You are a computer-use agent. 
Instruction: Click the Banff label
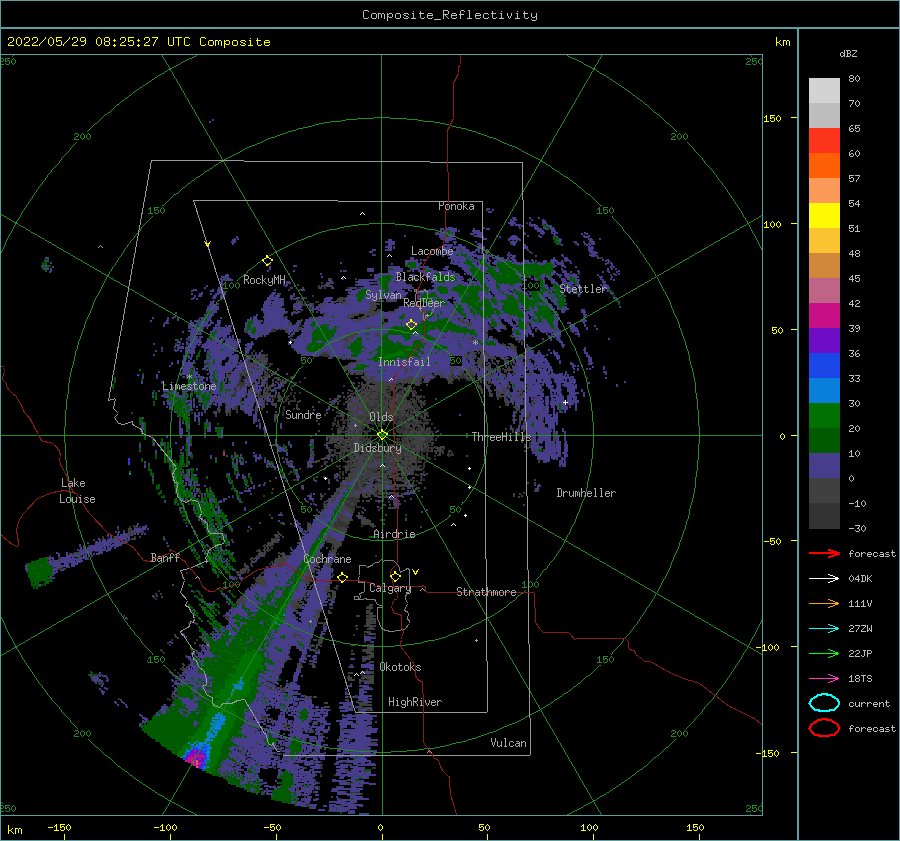[x=165, y=557]
